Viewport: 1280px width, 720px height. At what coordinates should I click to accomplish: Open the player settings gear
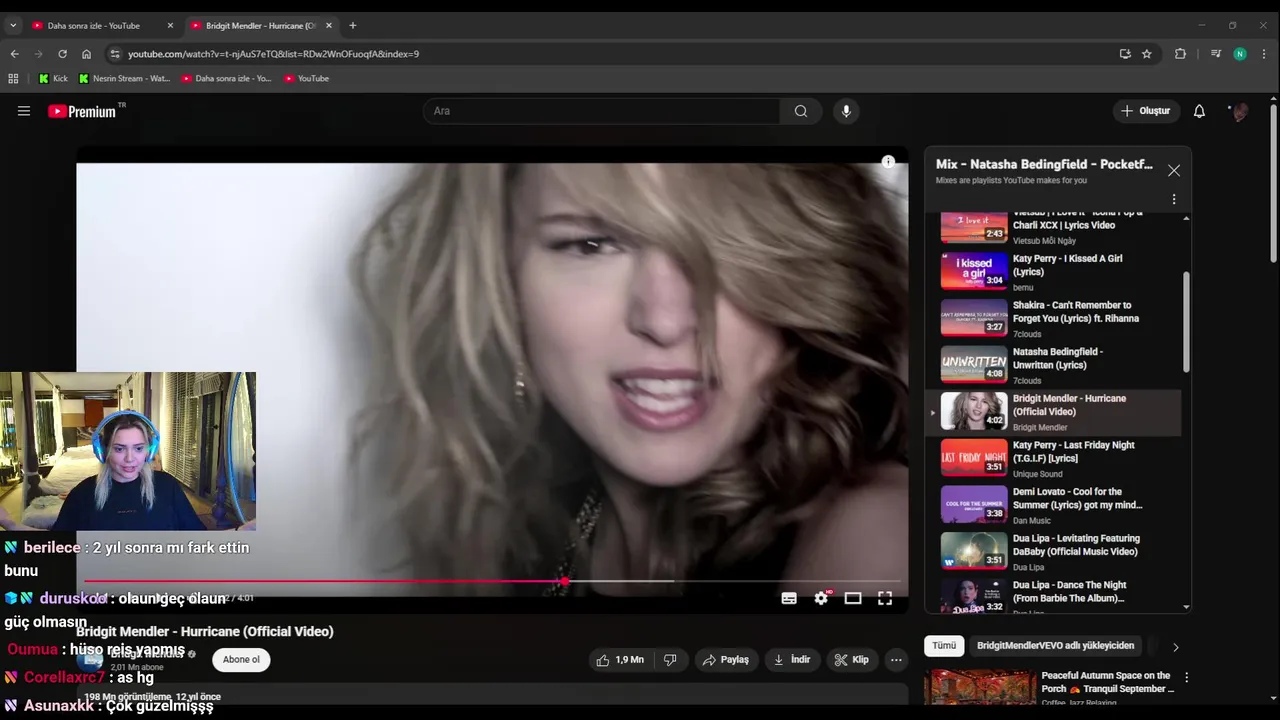point(821,598)
